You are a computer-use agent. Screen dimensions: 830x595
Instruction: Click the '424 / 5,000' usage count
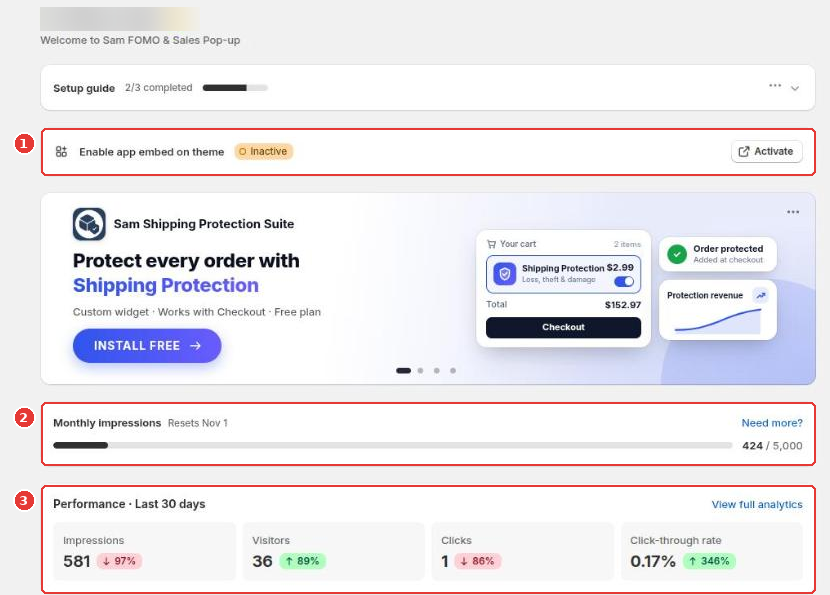click(772, 446)
